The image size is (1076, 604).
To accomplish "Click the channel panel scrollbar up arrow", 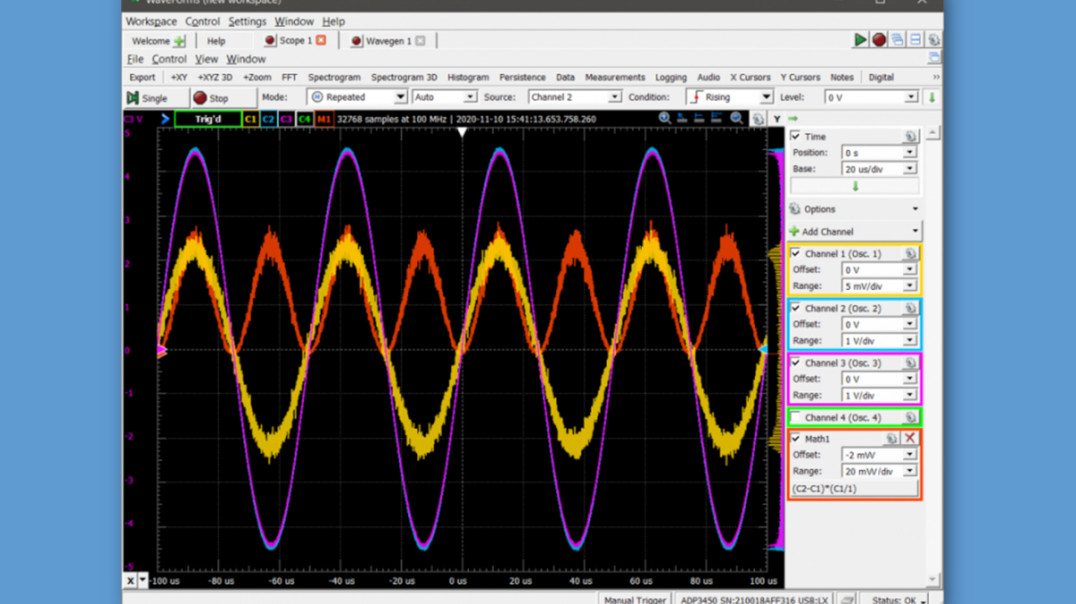I will [932, 133].
